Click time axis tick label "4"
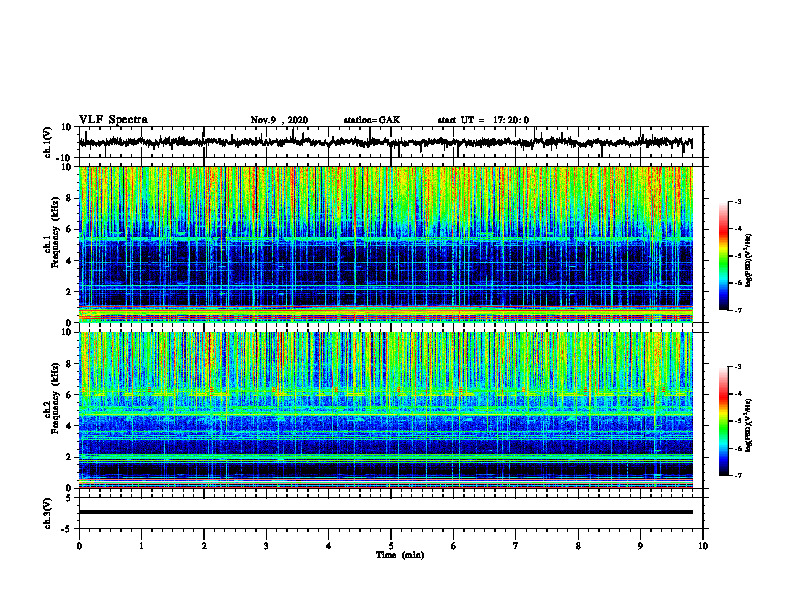The width and height of the screenshot is (792, 612). click(x=329, y=546)
